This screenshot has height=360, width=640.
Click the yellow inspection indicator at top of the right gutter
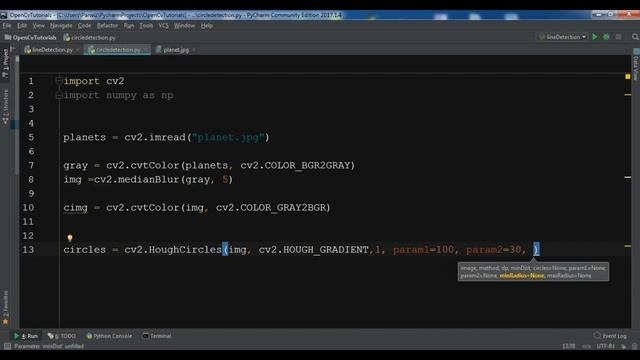click(628, 77)
